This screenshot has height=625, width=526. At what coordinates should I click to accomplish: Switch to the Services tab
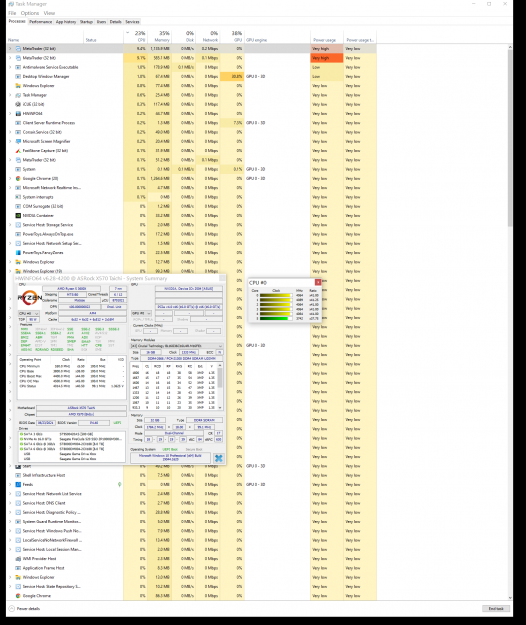tap(132, 22)
